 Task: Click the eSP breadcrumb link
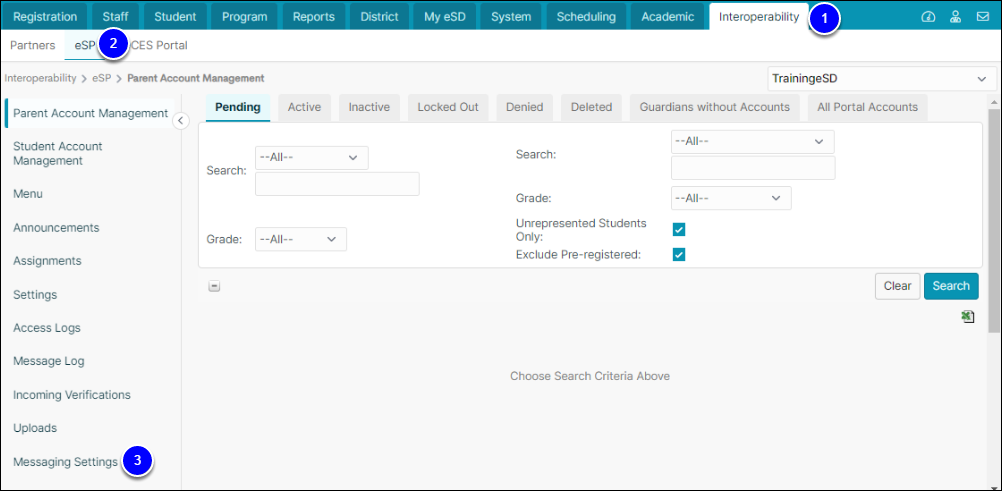(x=102, y=78)
